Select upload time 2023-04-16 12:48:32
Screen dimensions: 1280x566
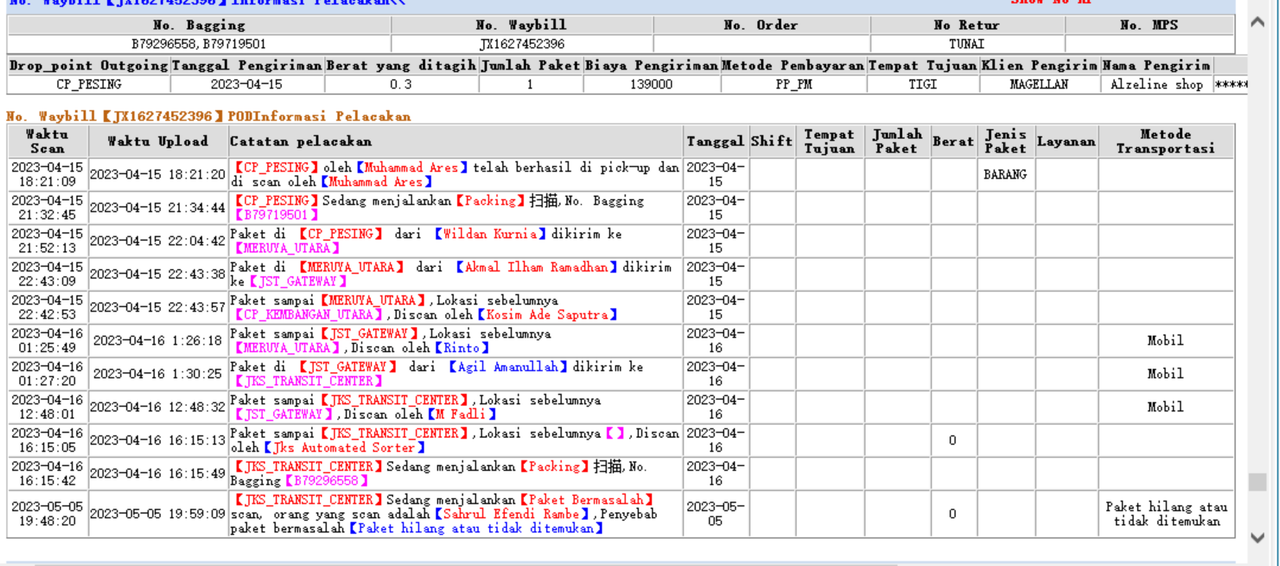[158, 407]
